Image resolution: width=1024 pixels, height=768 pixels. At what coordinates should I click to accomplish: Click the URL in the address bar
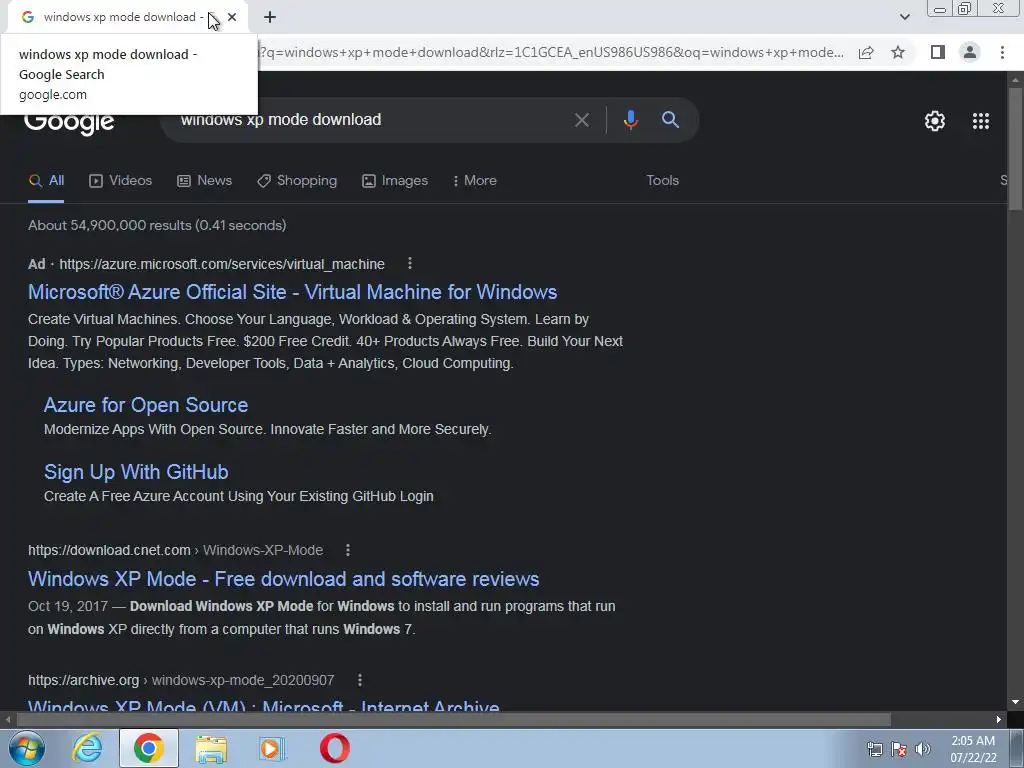point(551,52)
